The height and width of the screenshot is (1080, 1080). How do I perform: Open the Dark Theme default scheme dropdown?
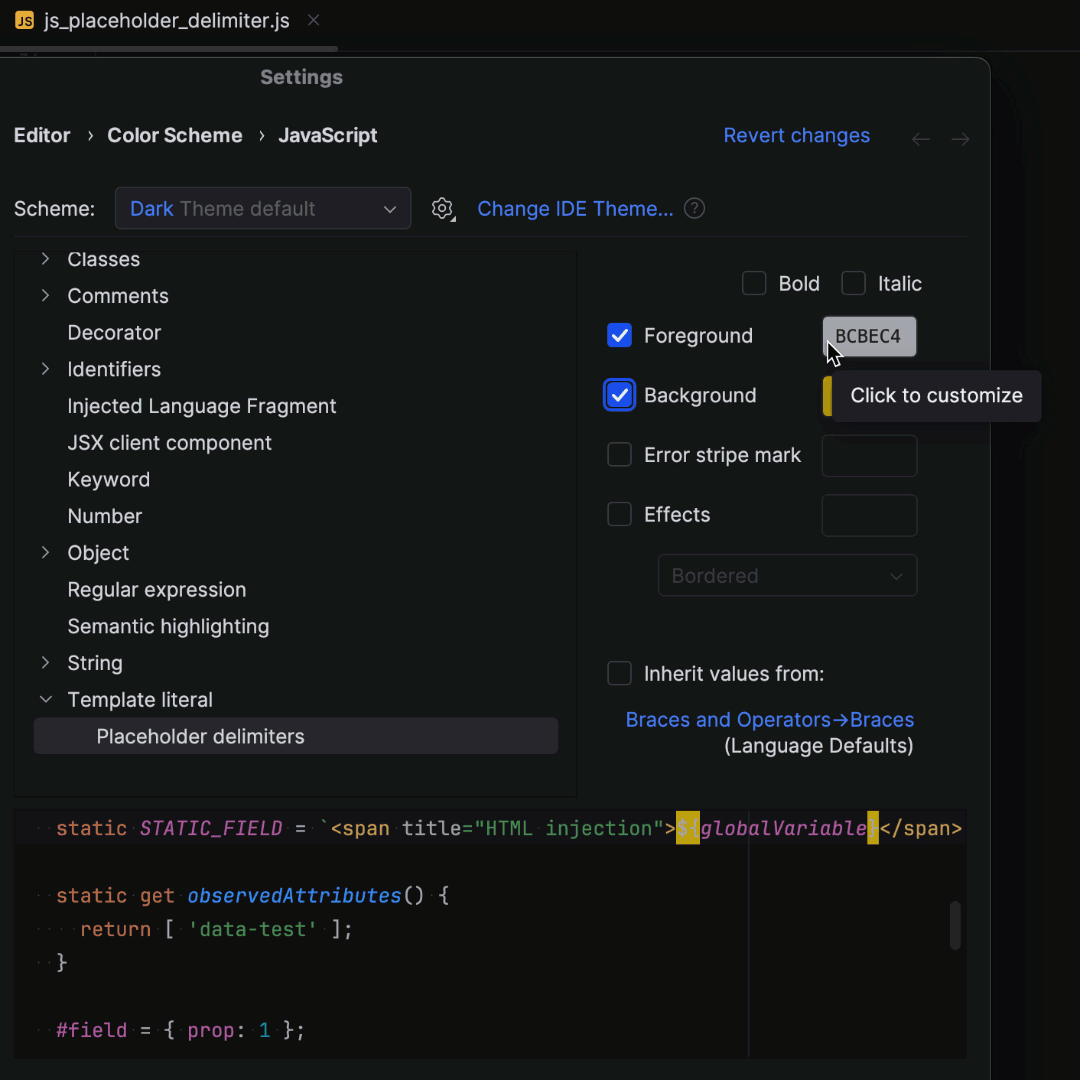coord(263,208)
